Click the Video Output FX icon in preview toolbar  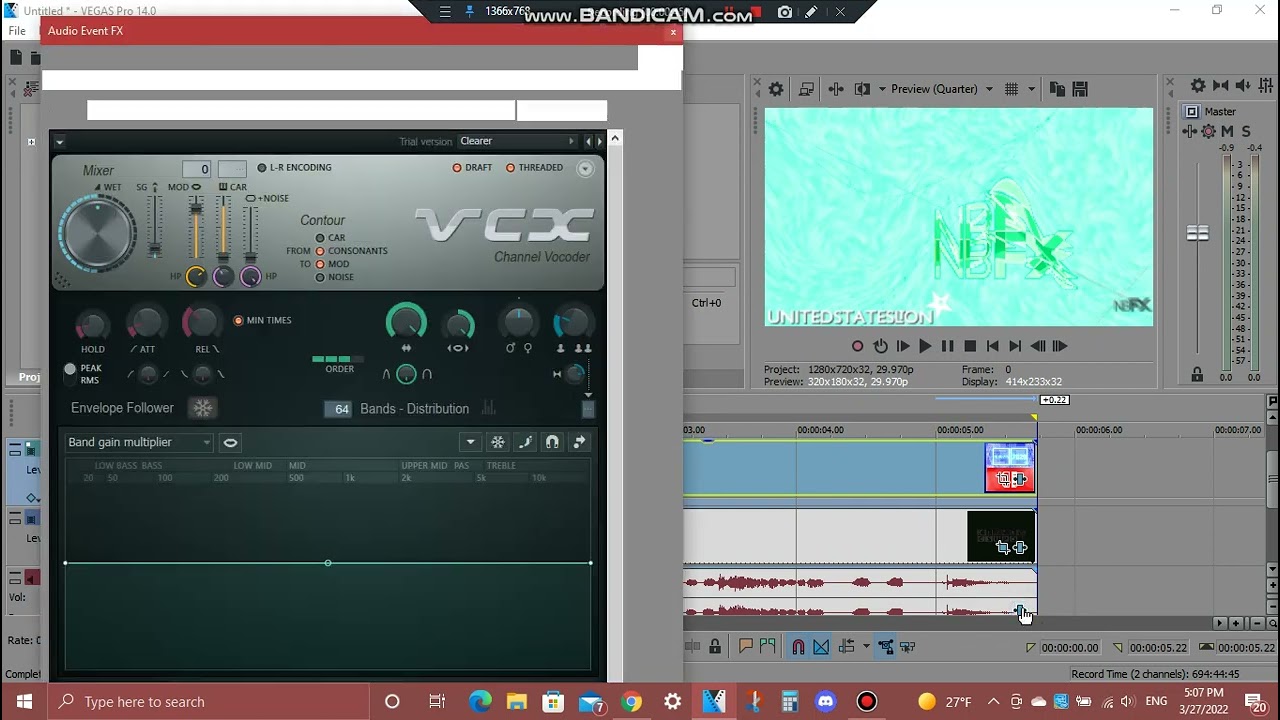(836, 89)
